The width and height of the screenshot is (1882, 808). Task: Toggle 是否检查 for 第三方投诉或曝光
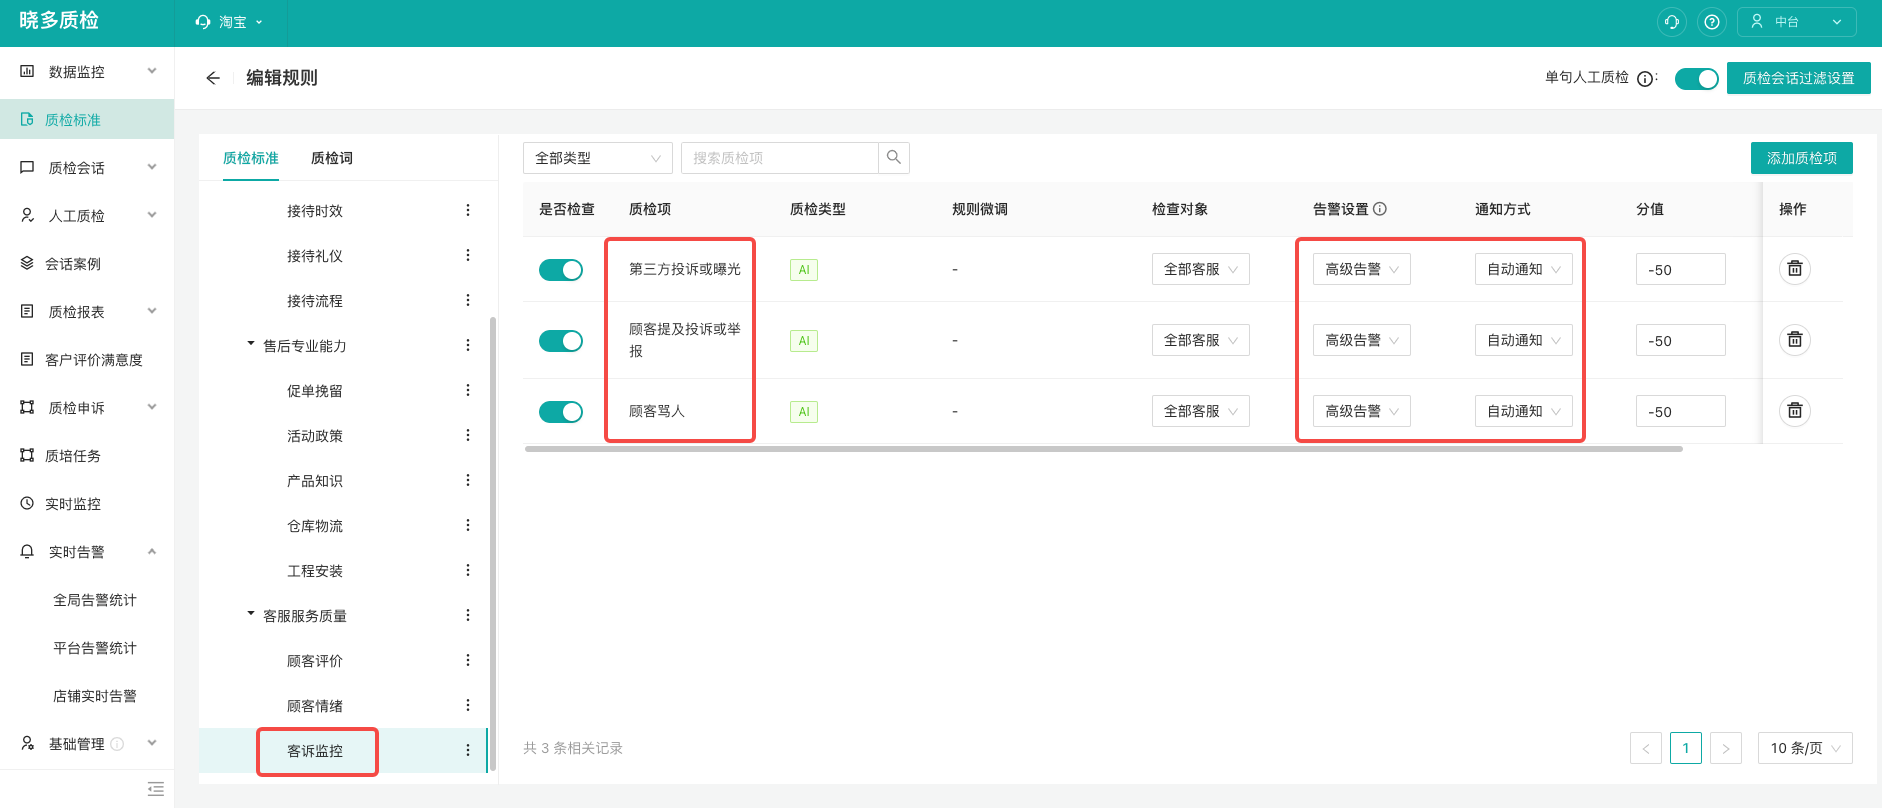561,270
